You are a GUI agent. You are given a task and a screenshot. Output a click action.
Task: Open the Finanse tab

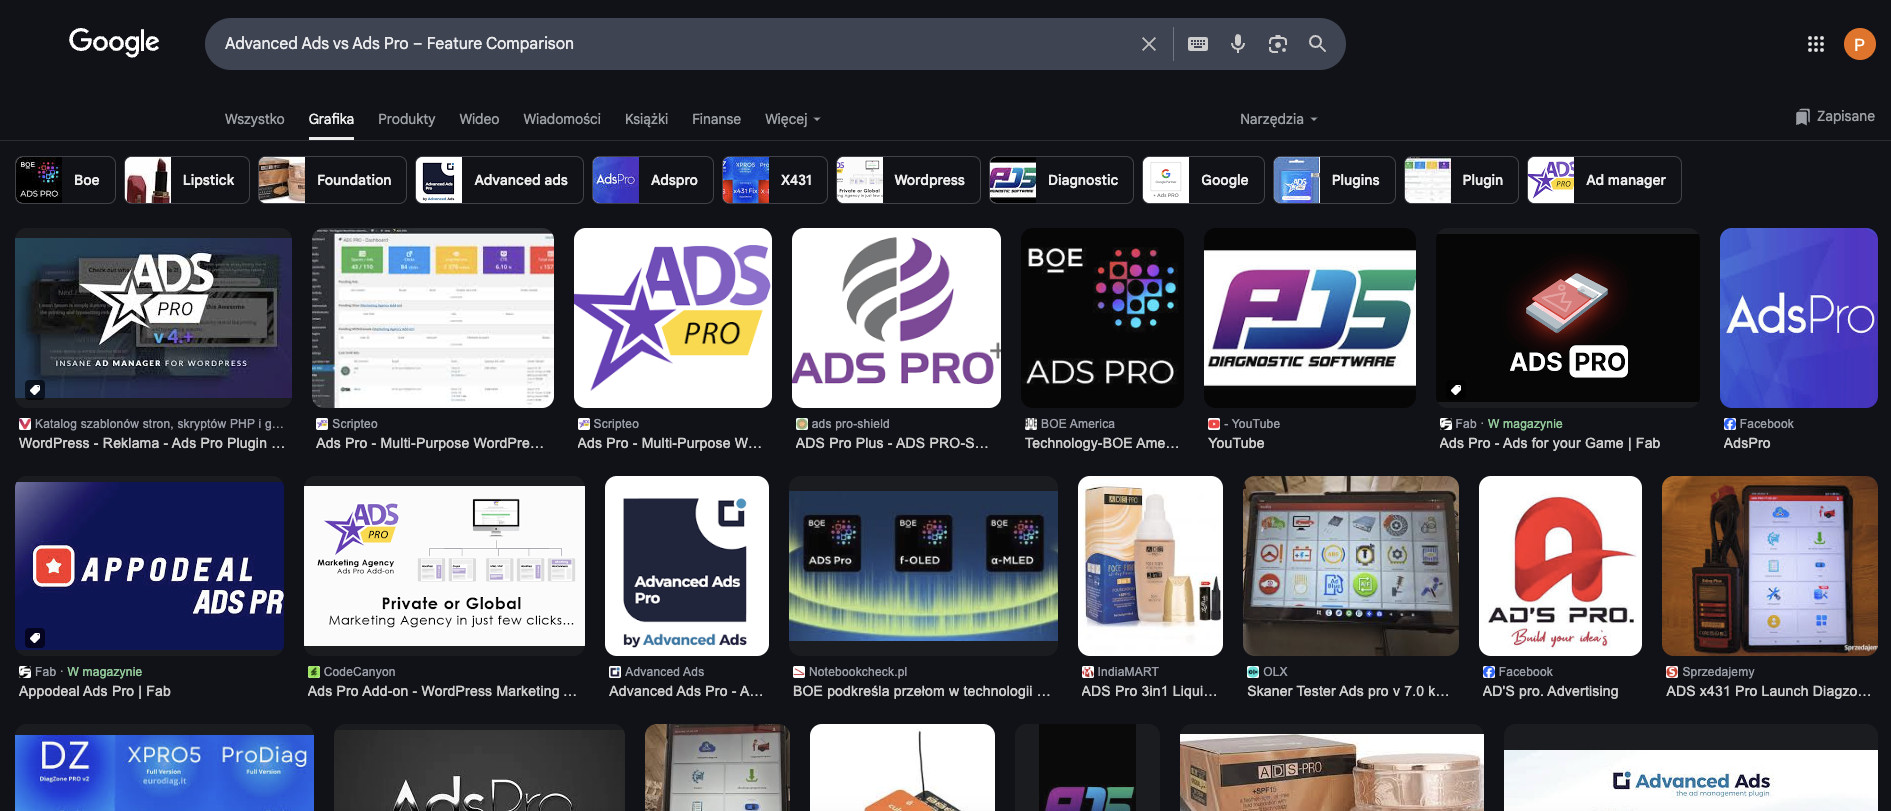point(716,119)
